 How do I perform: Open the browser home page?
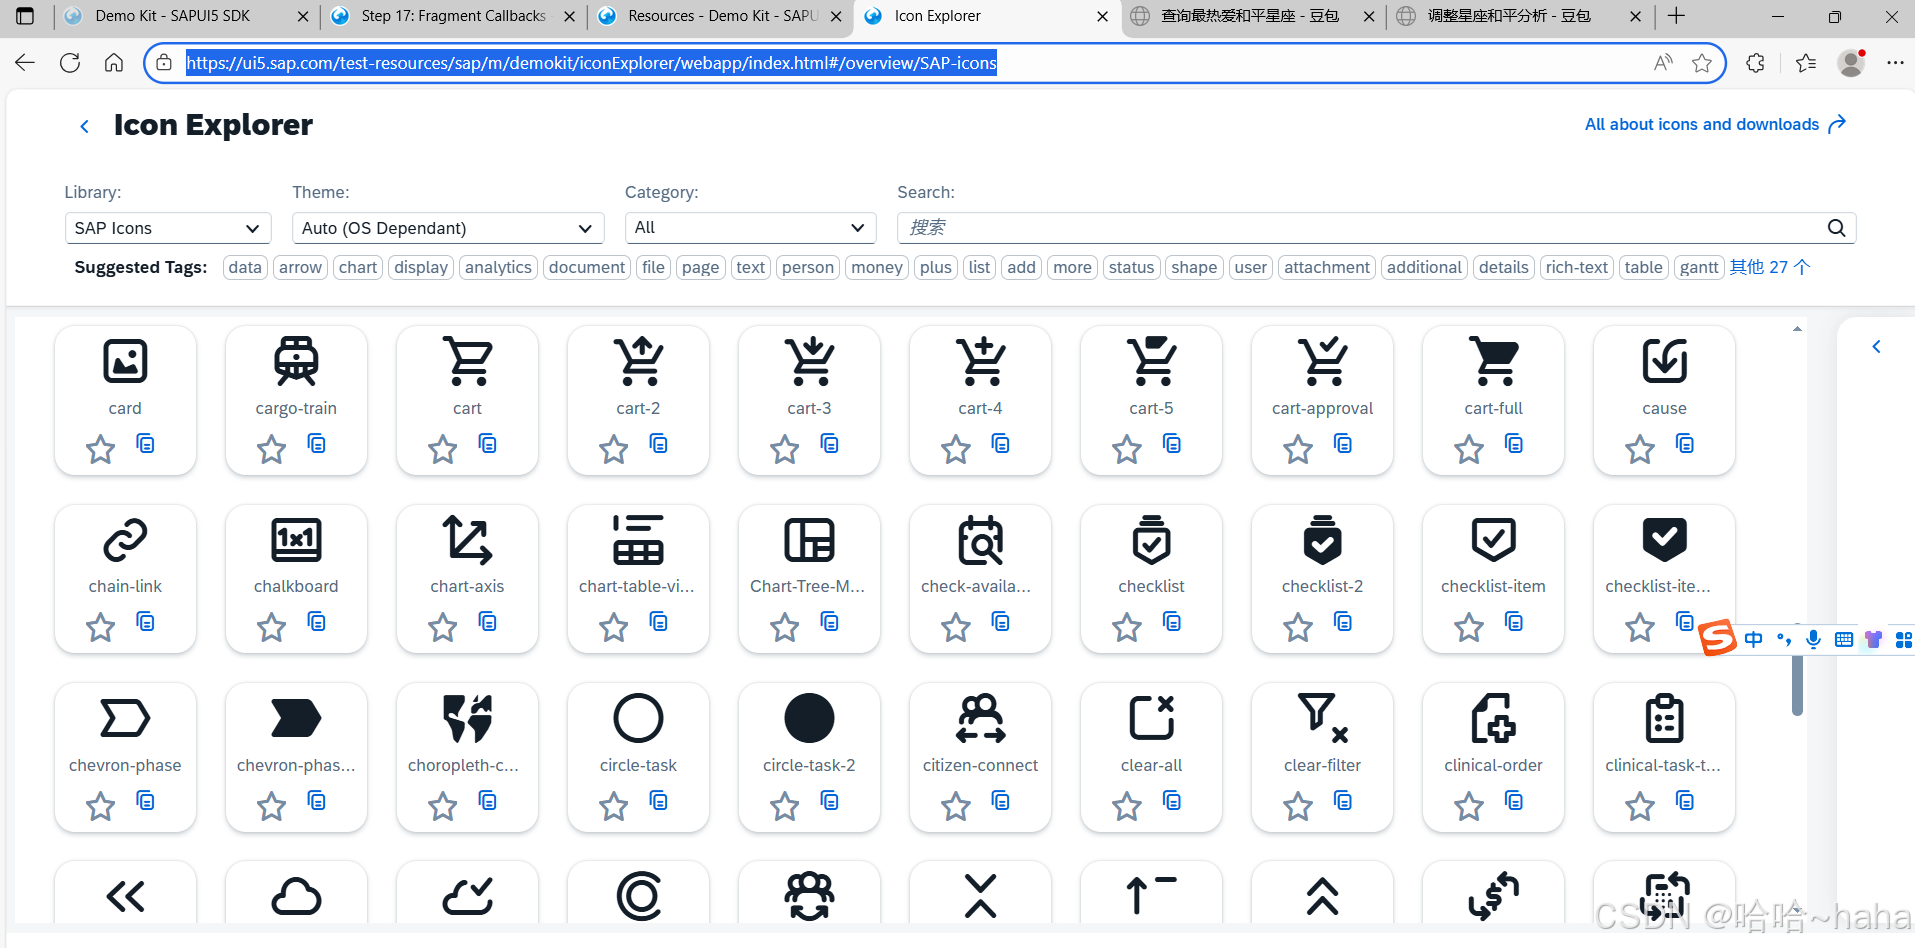114,63
